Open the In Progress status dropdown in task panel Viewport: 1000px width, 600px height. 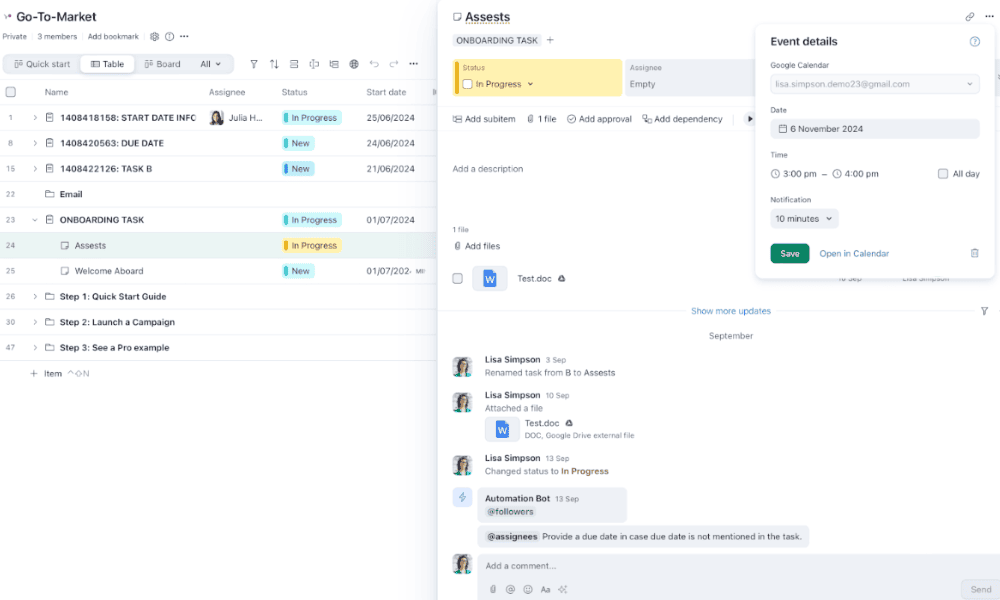[504, 84]
